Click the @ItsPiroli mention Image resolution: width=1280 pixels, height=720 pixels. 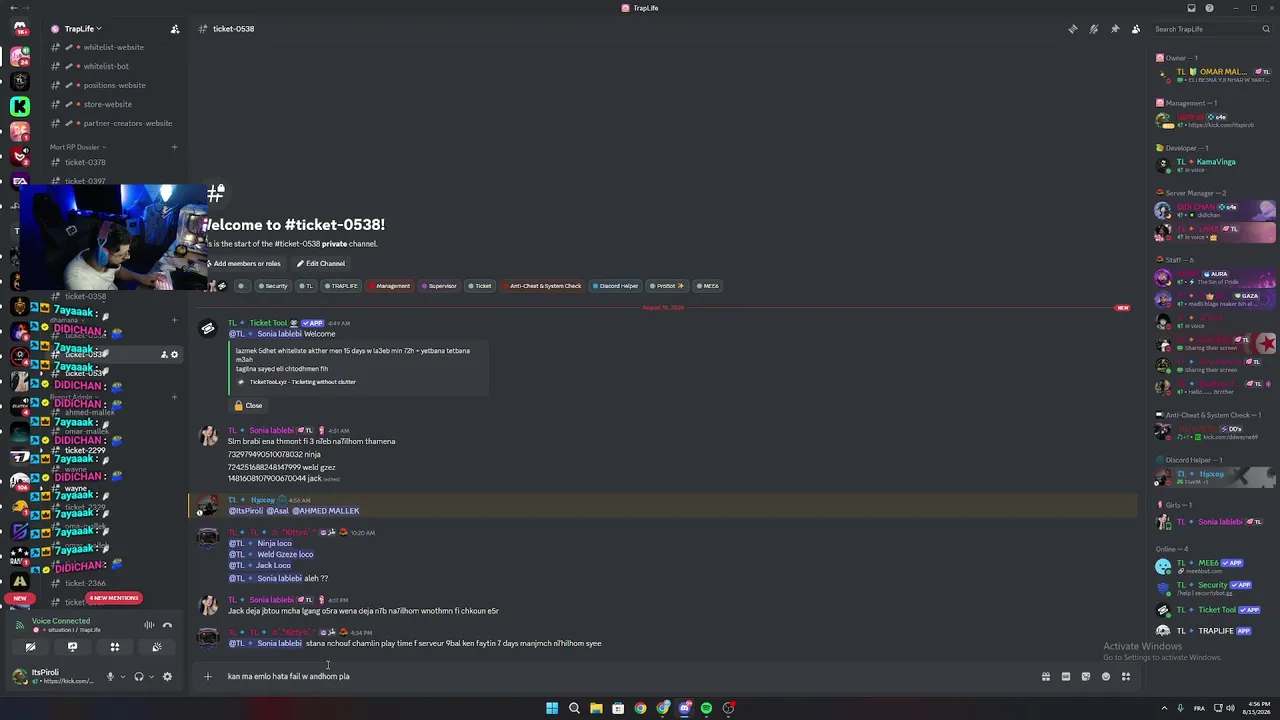[246, 511]
